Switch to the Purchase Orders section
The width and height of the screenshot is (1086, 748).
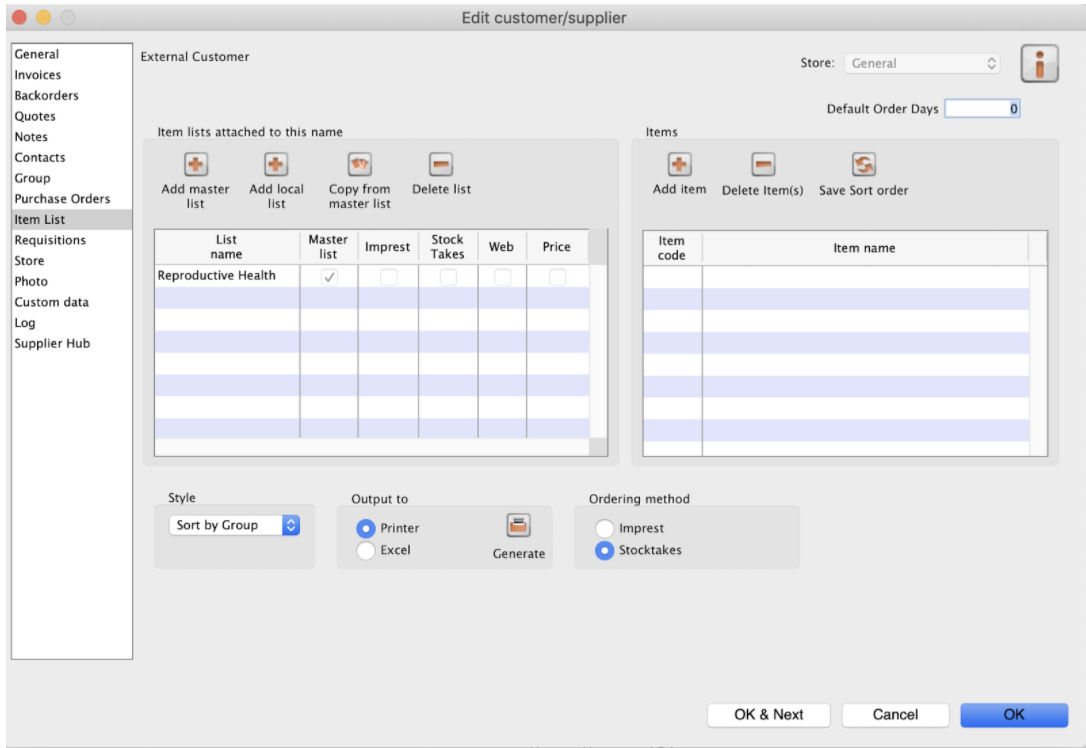tap(62, 199)
